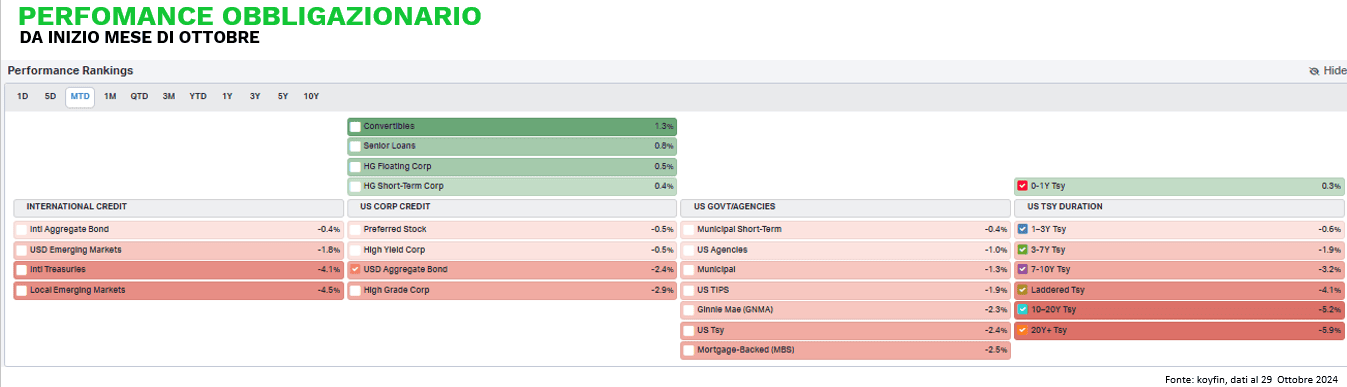Click the US TSY DURATION header

[1179, 207]
